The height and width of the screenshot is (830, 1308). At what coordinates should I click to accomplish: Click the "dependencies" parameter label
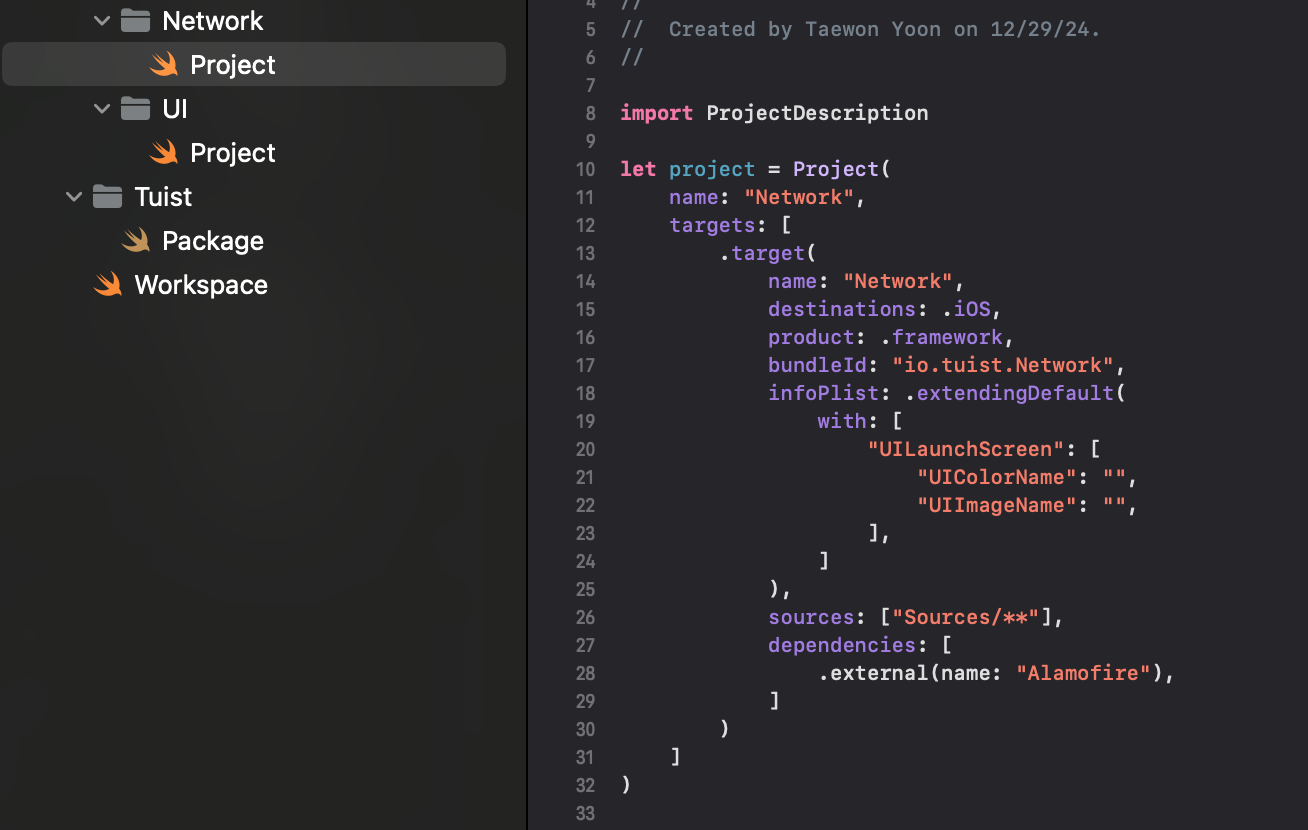pos(842,645)
